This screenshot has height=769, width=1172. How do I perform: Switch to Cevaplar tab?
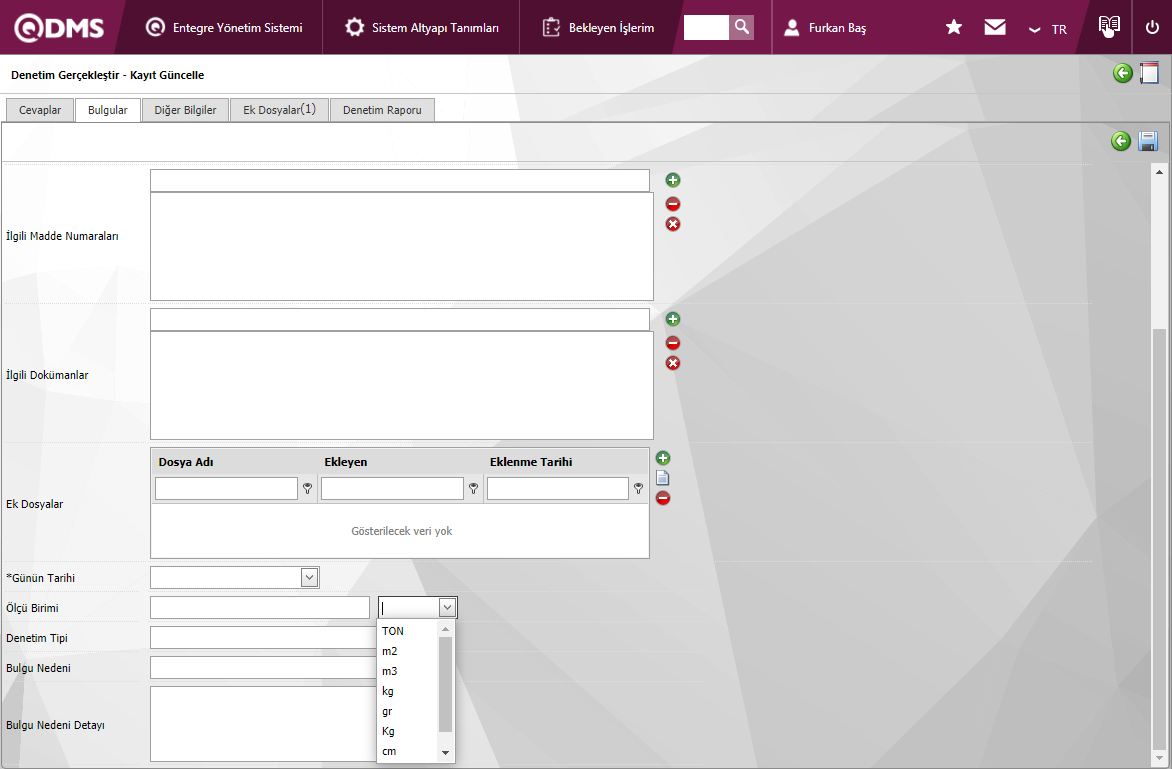[40, 110]
